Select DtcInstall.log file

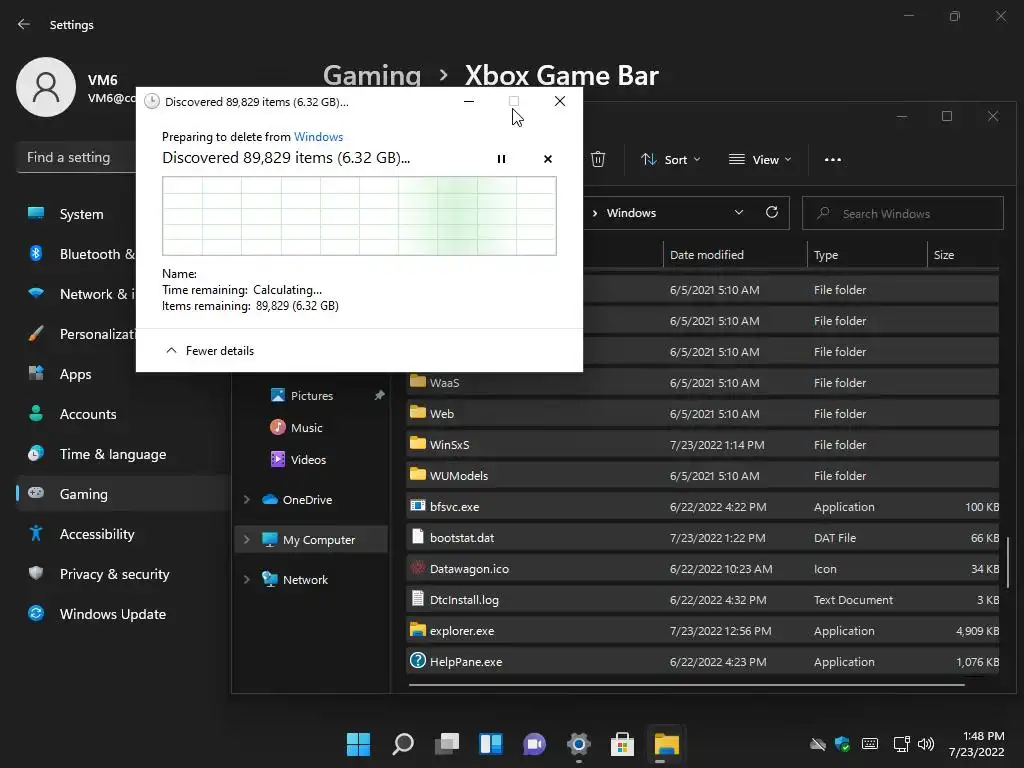coord(702,600)
